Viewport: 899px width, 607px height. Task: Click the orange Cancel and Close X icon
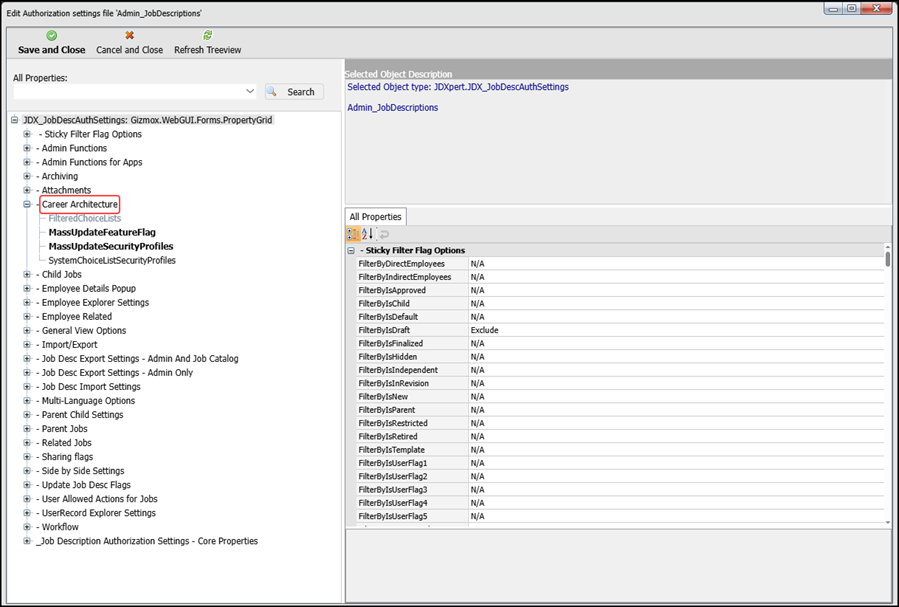130,36
